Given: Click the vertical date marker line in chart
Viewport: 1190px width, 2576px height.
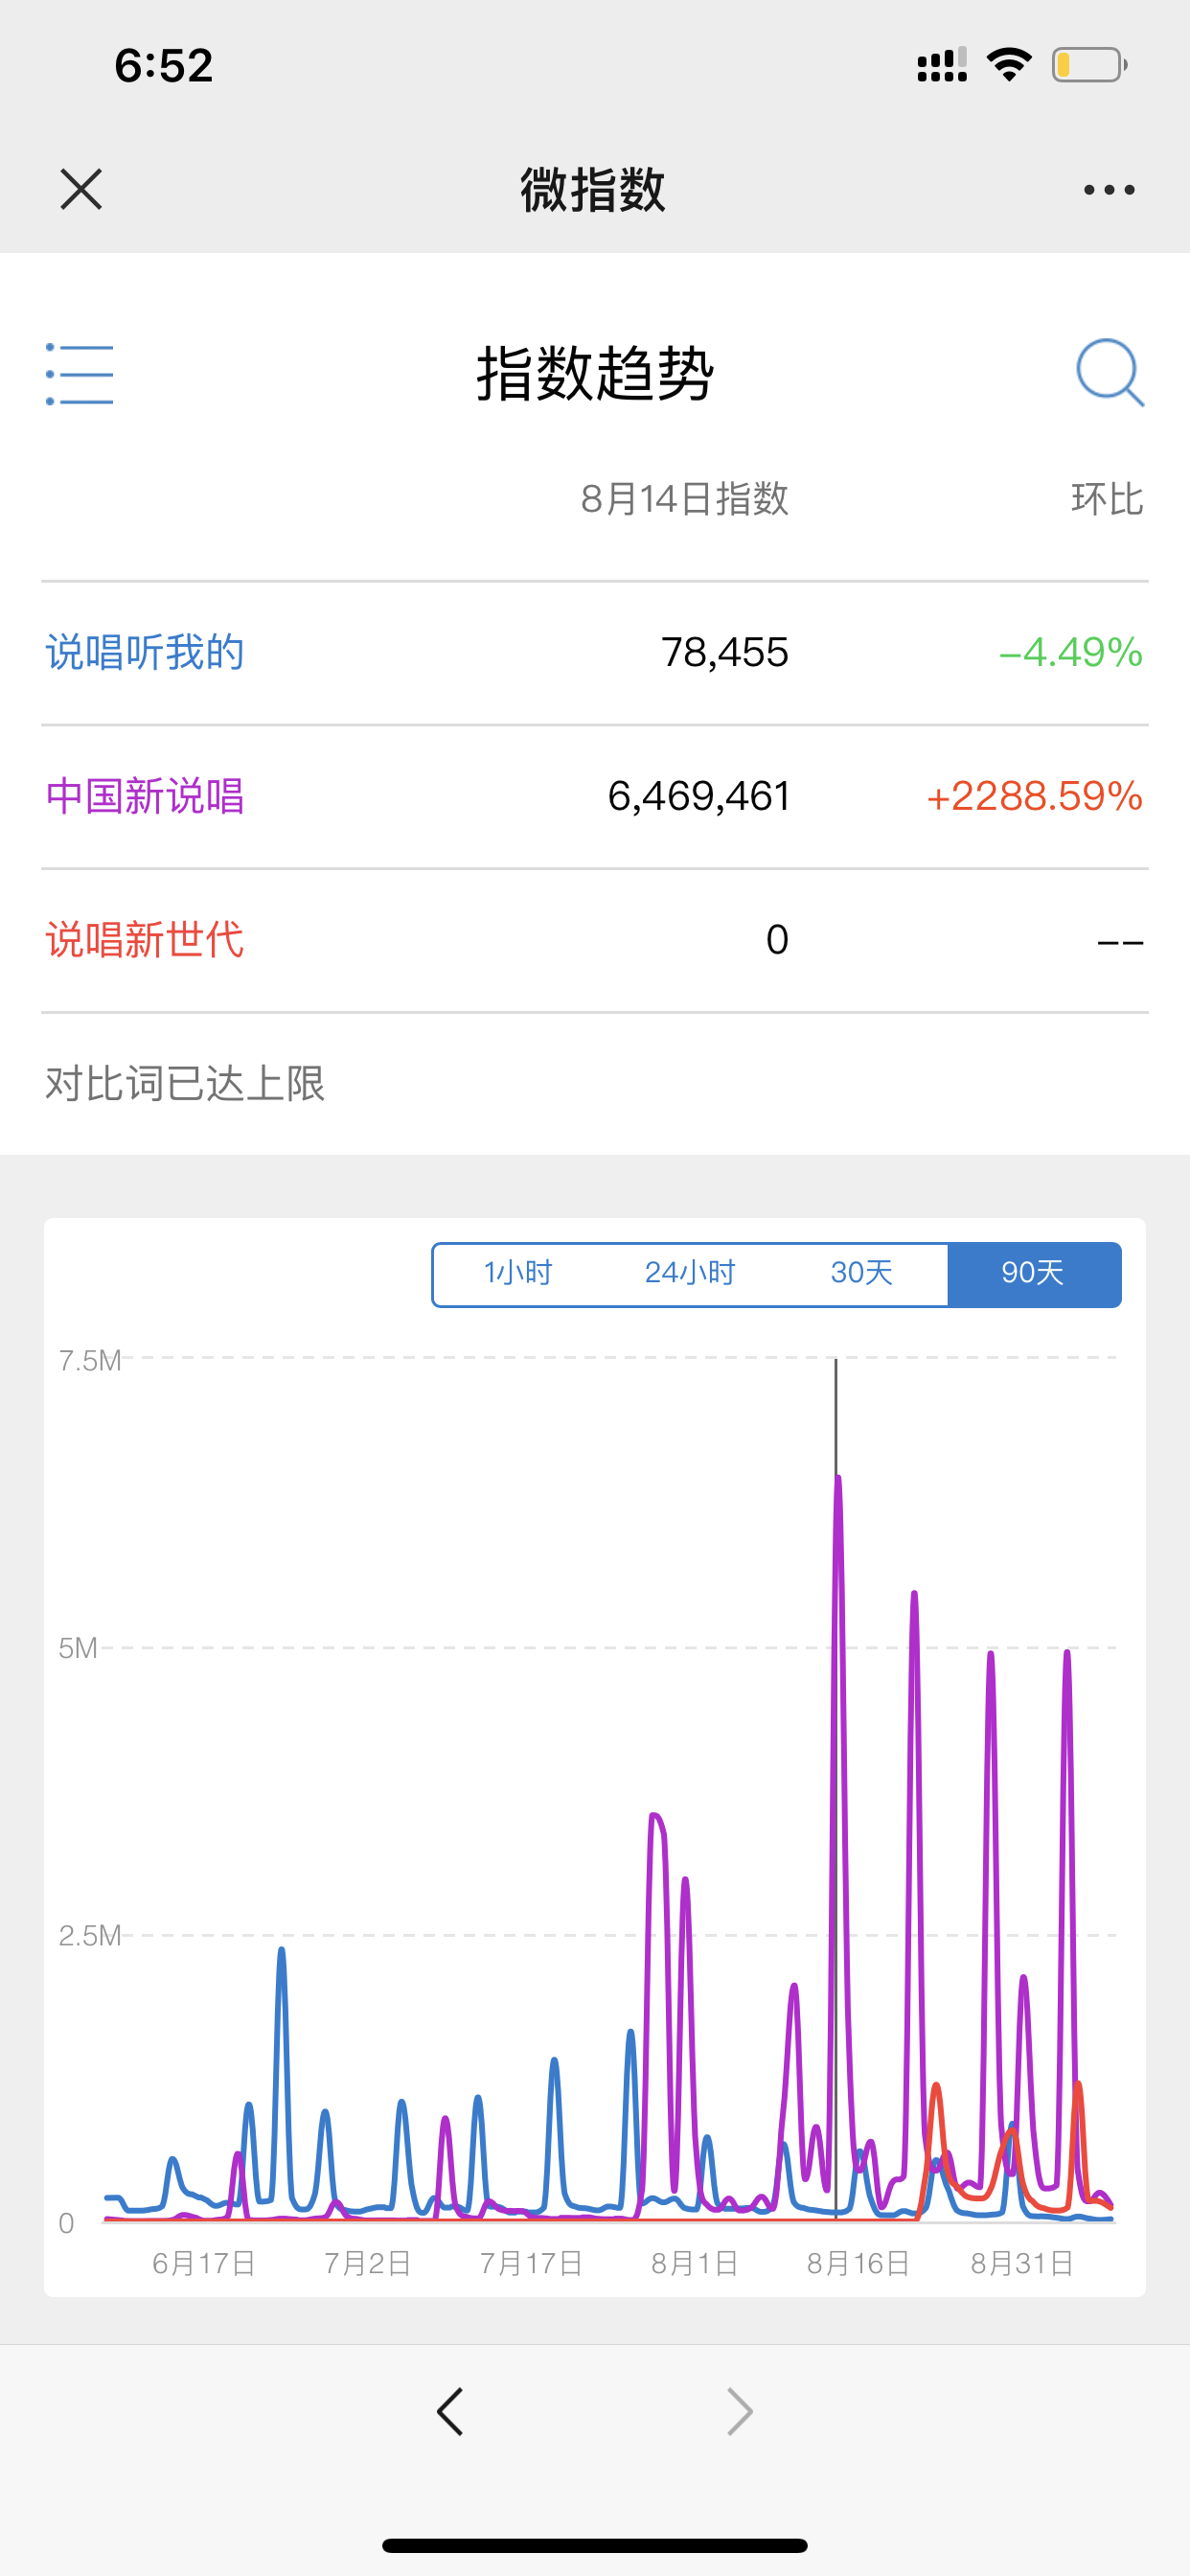Looking at the screenshot, I should (x=836, y=1788).
